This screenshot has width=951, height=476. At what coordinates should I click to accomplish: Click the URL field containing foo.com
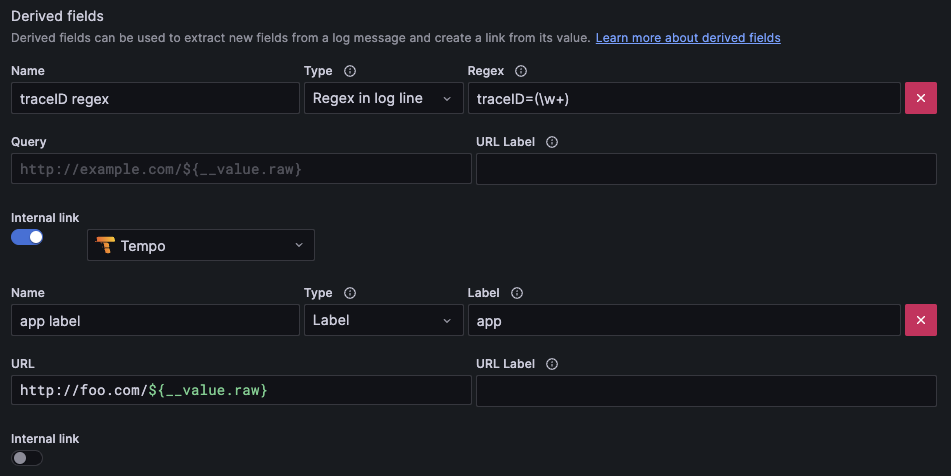[240, 390]
